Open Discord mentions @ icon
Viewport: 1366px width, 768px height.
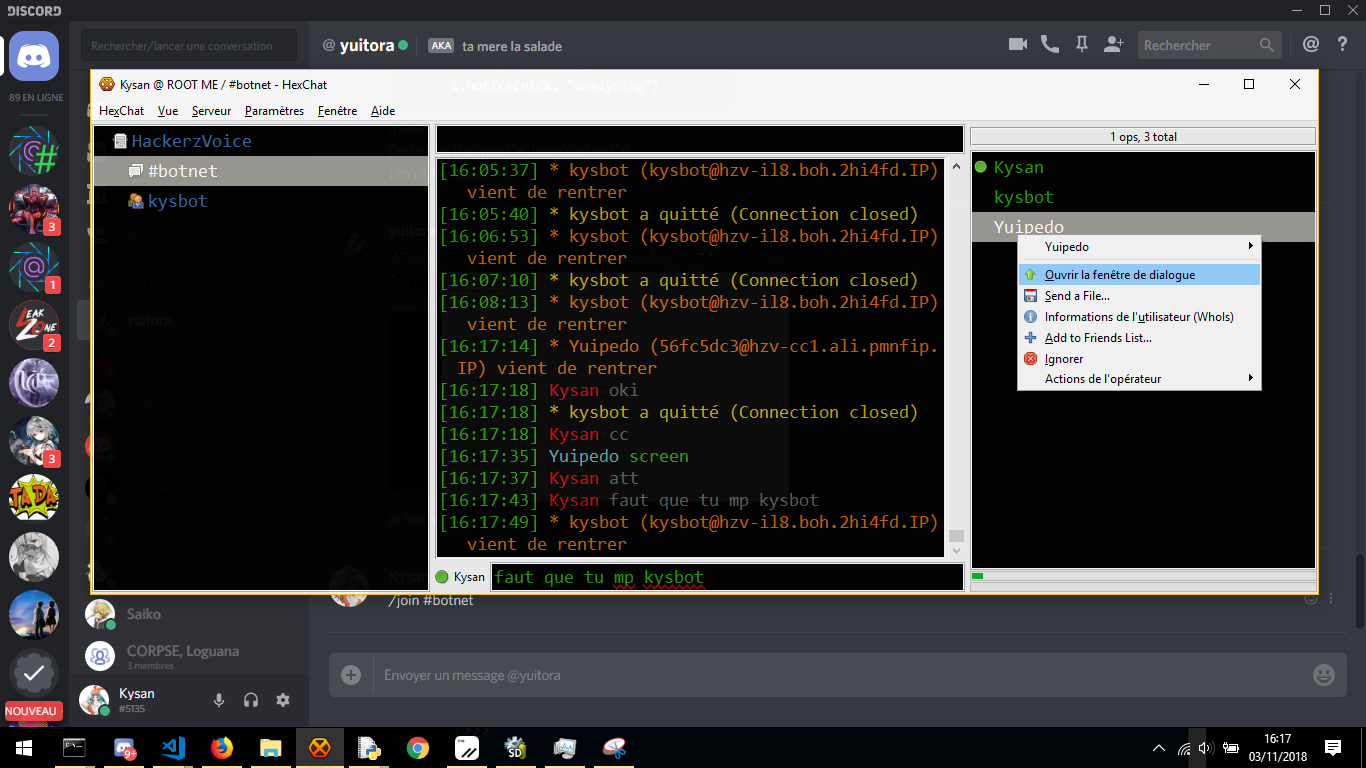click(x=1311, y=45)
